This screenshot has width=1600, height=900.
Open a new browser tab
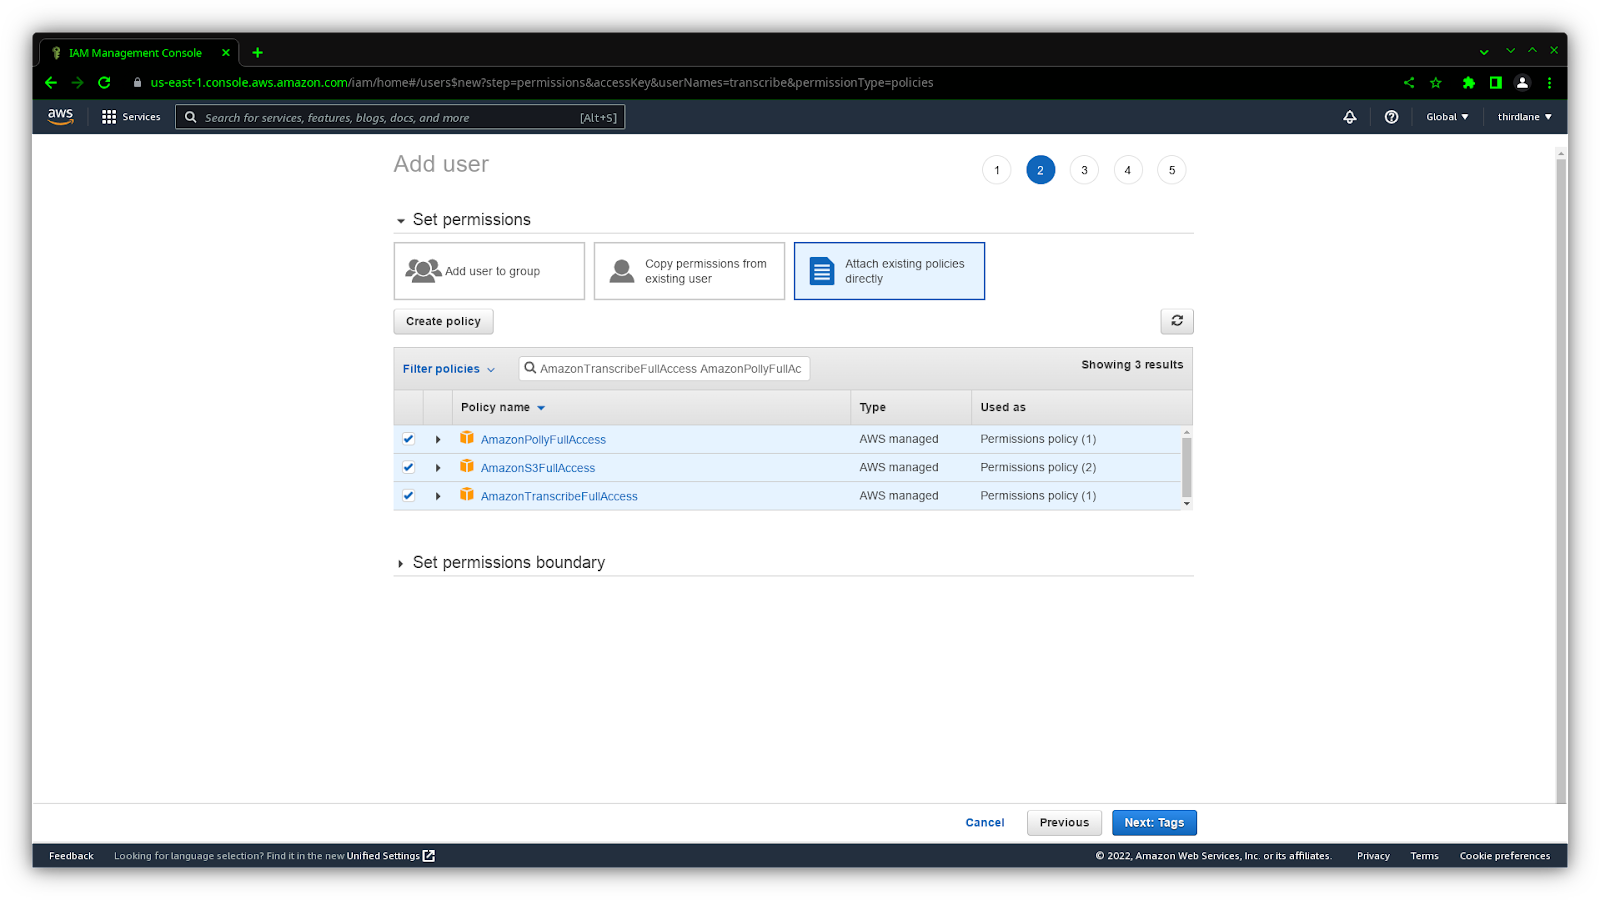pyautogui.click(x=257, y=53)
